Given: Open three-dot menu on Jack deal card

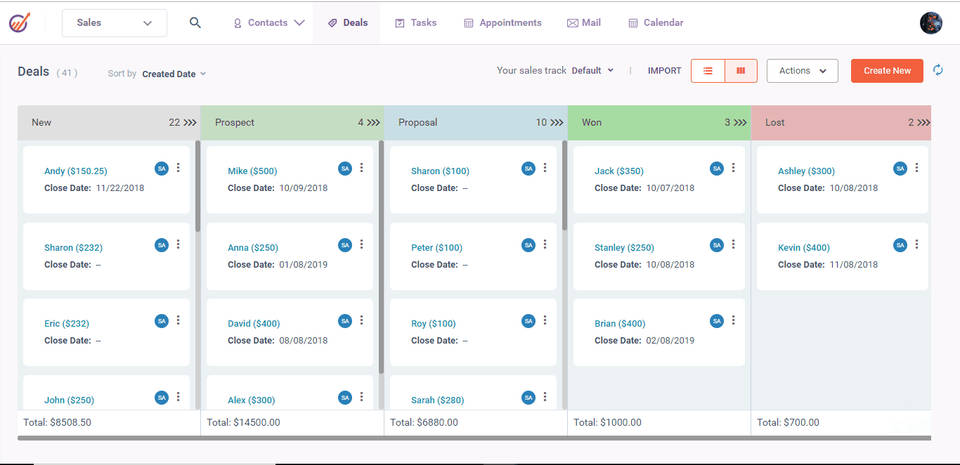Looking at the screenshot, I should click(733, 168).
